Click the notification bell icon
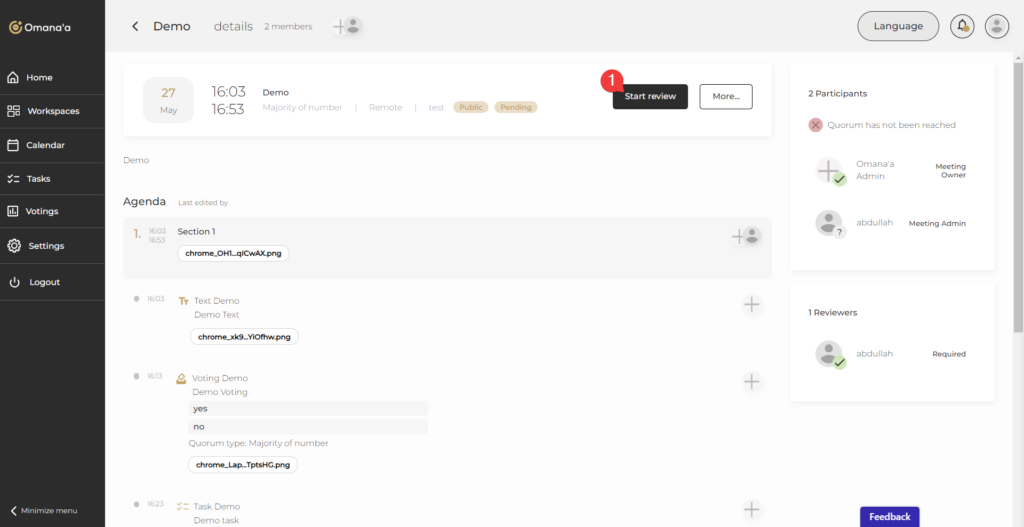Image resolution: width=1024 pixels, height=527 pixels. (x=963, y=26)
